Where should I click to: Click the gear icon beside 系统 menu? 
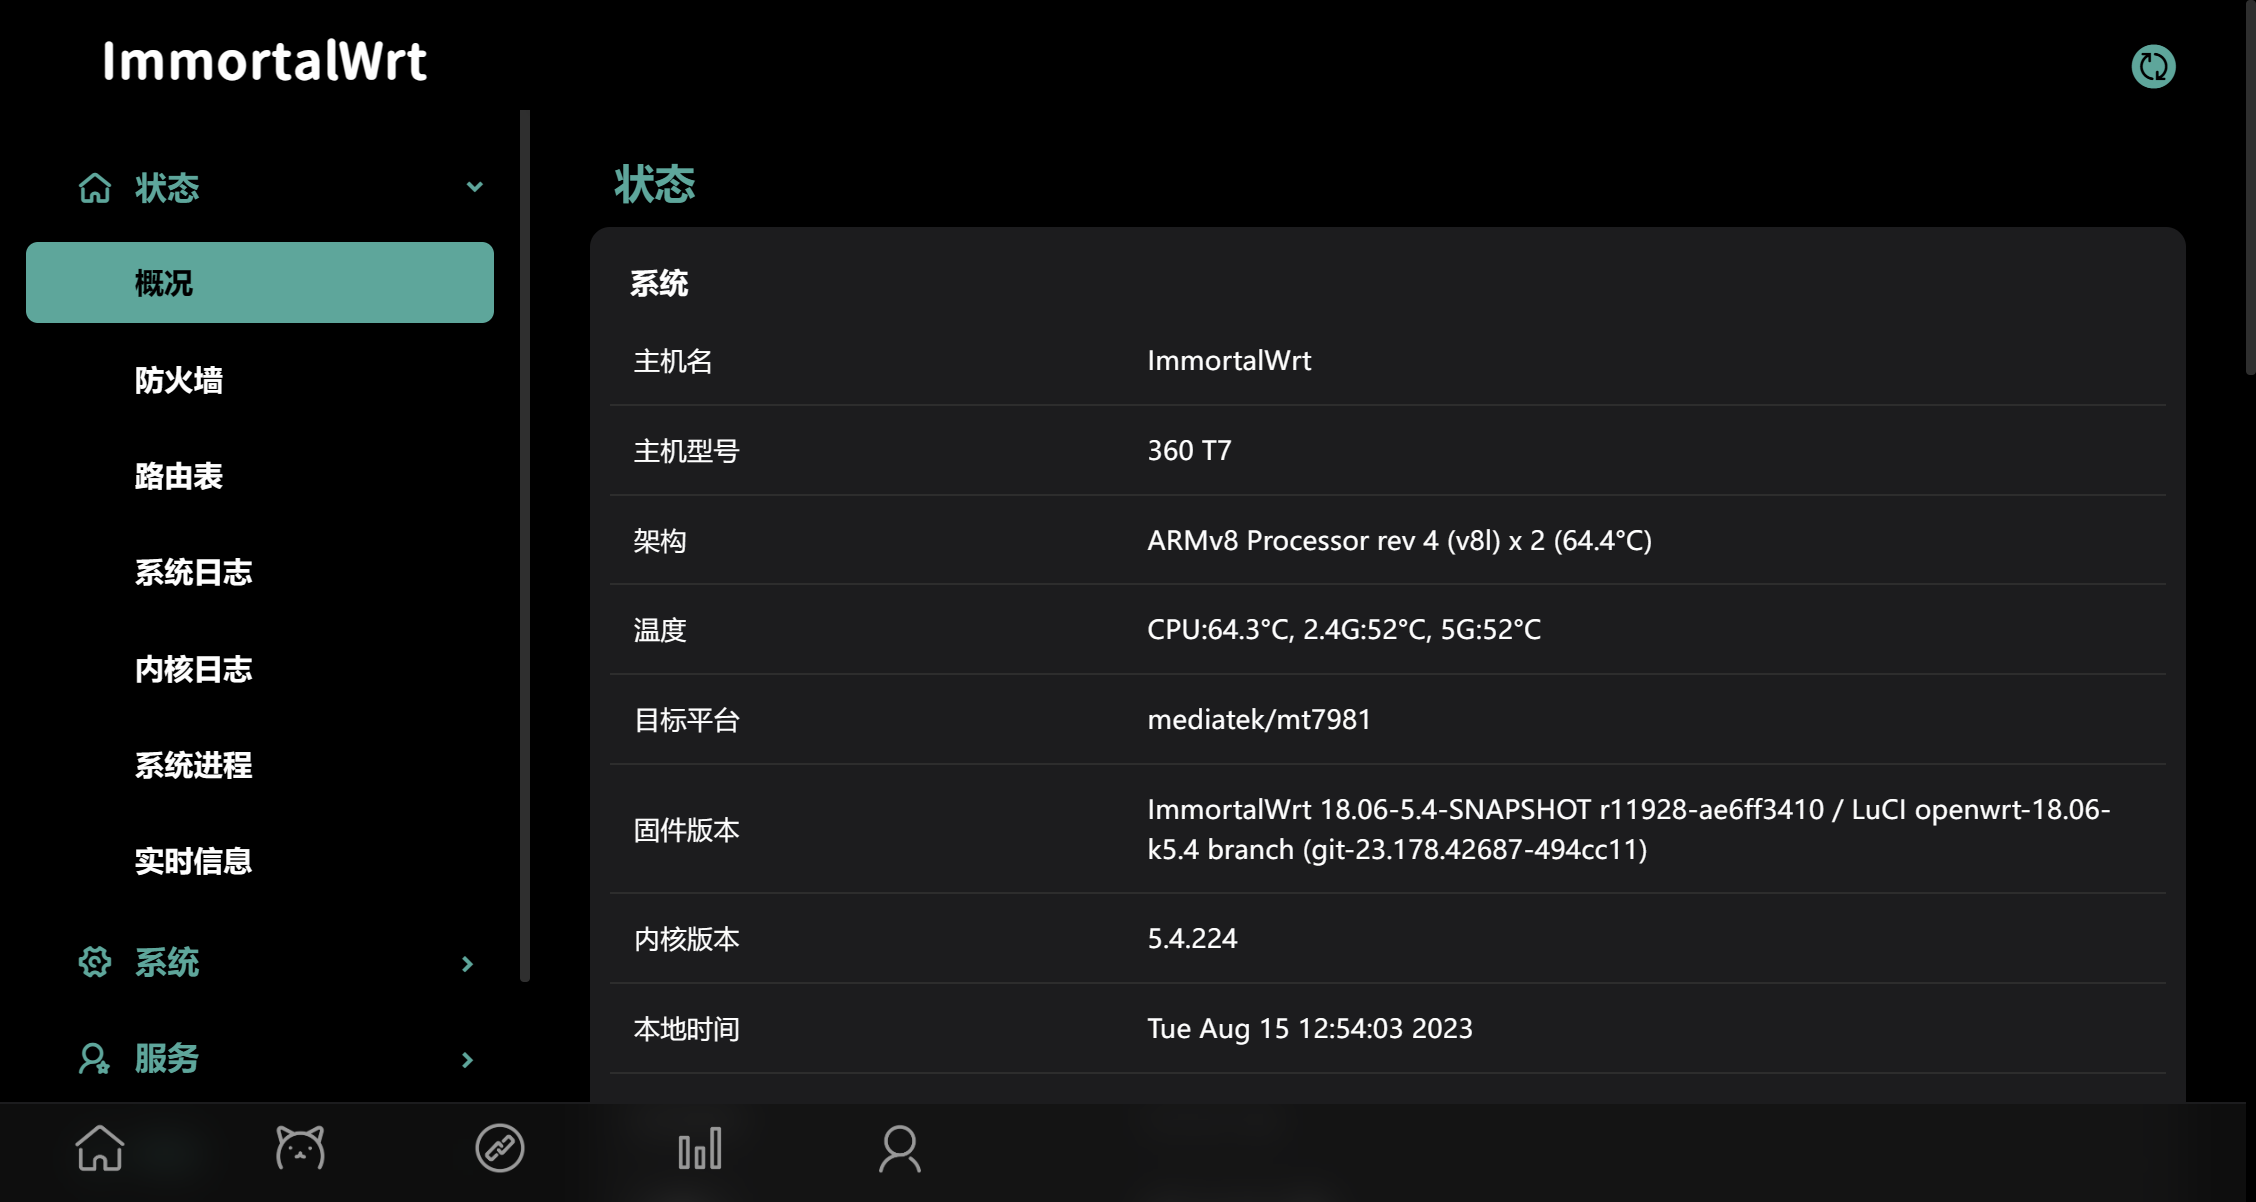pos(95,962)
